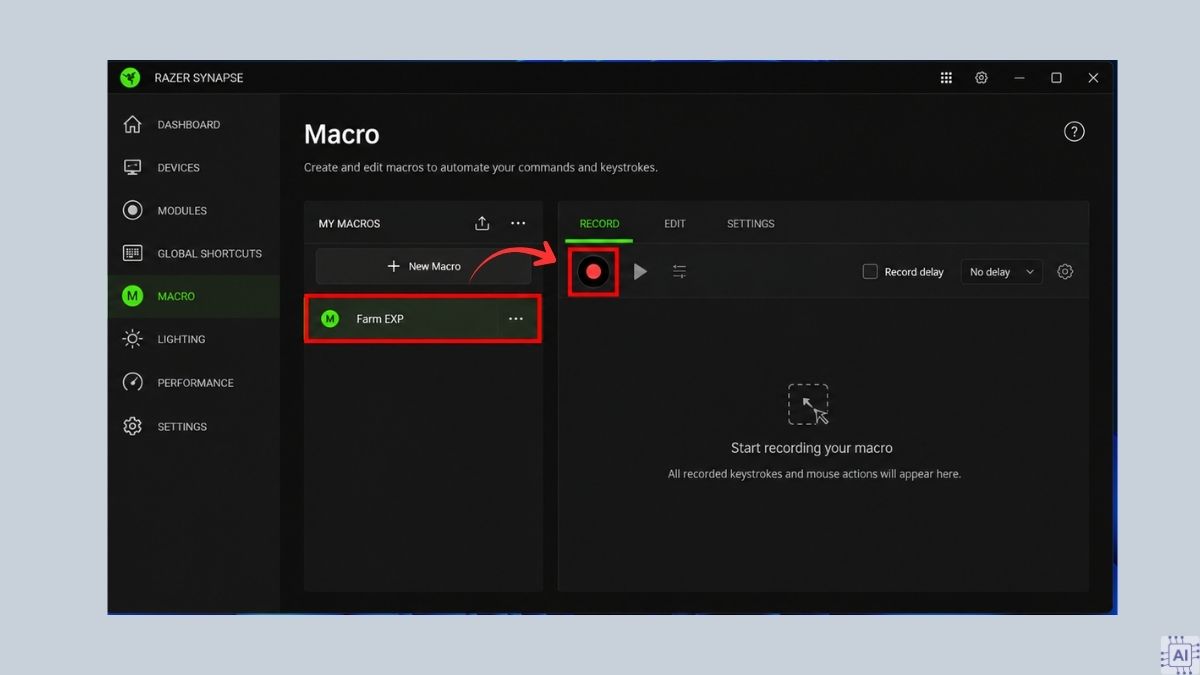
Task: Click the Razer Synapse logo icon
Action: click(x=130, y=78)
